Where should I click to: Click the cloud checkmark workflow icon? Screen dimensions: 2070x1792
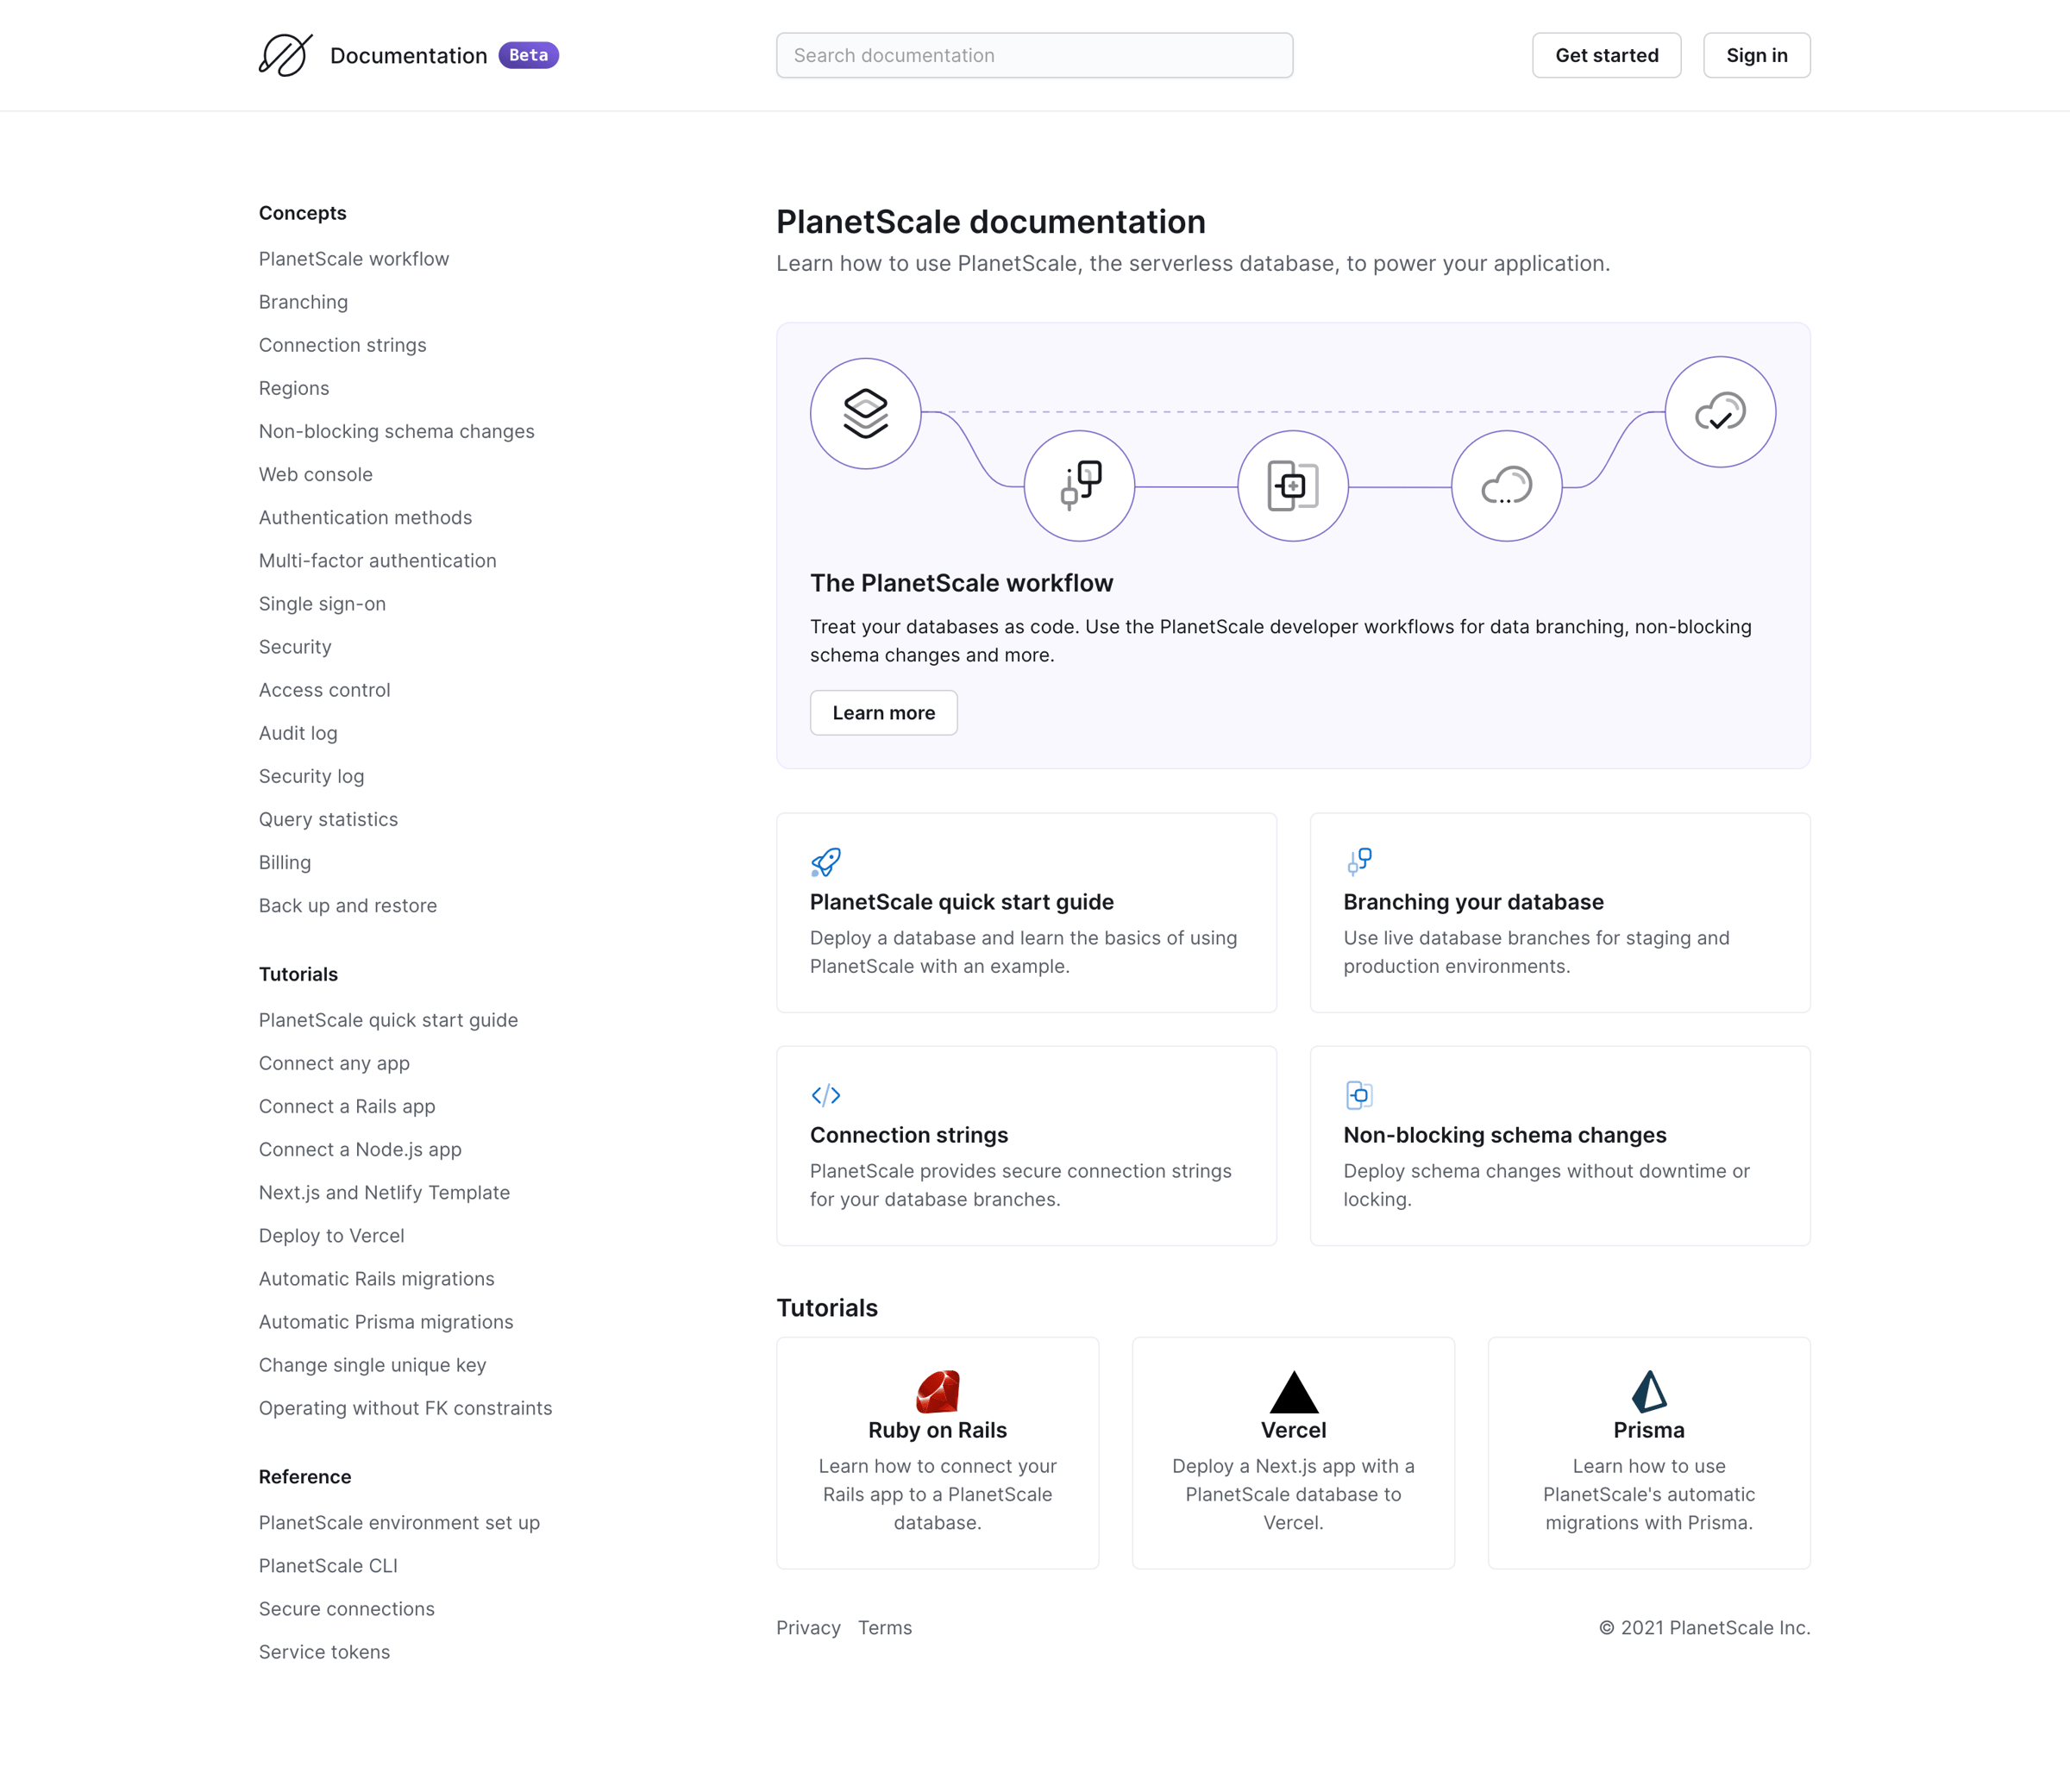pyautogui.click(x=1720, y=412)
